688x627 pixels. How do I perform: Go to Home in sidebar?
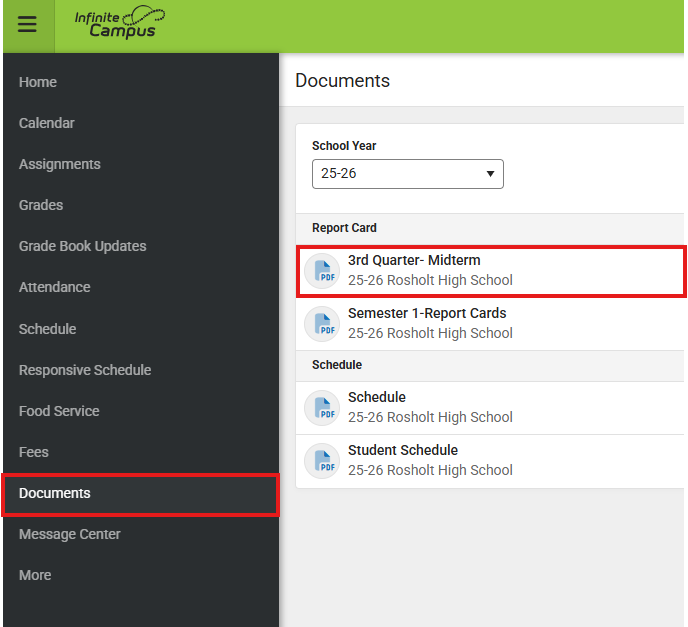38,82
